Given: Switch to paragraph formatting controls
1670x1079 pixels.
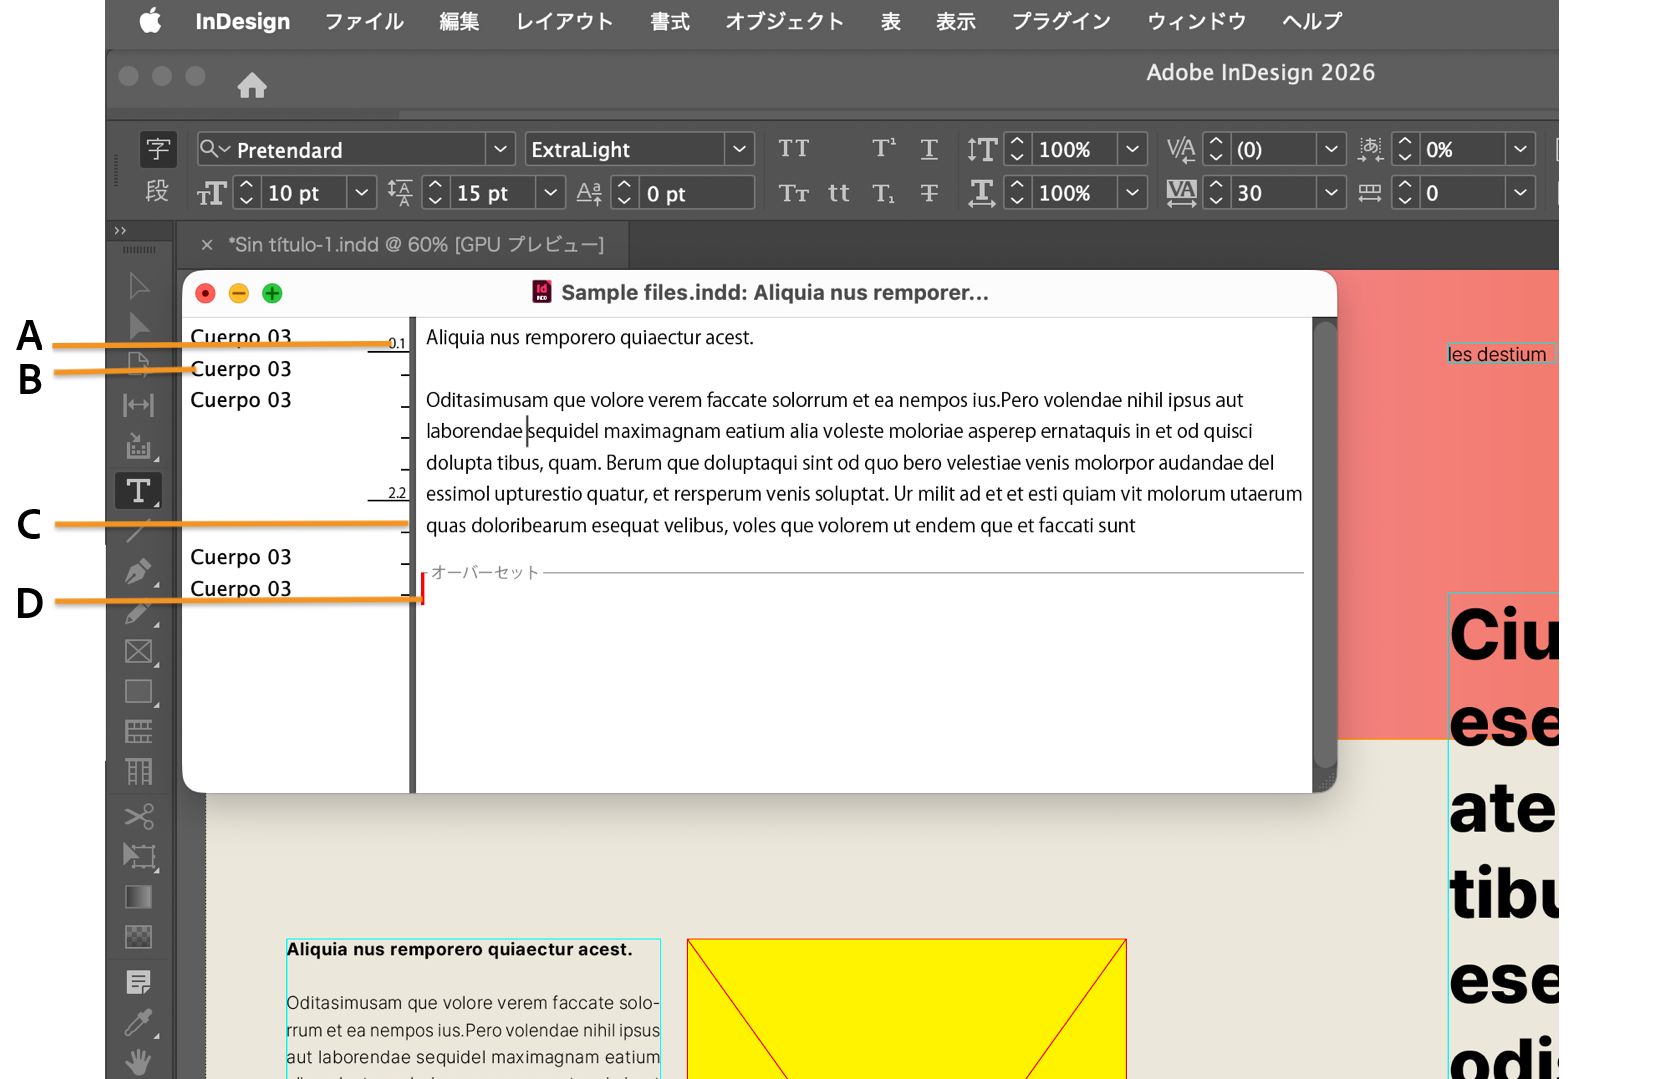Looking at the screenshot, I should click(158, 191).
